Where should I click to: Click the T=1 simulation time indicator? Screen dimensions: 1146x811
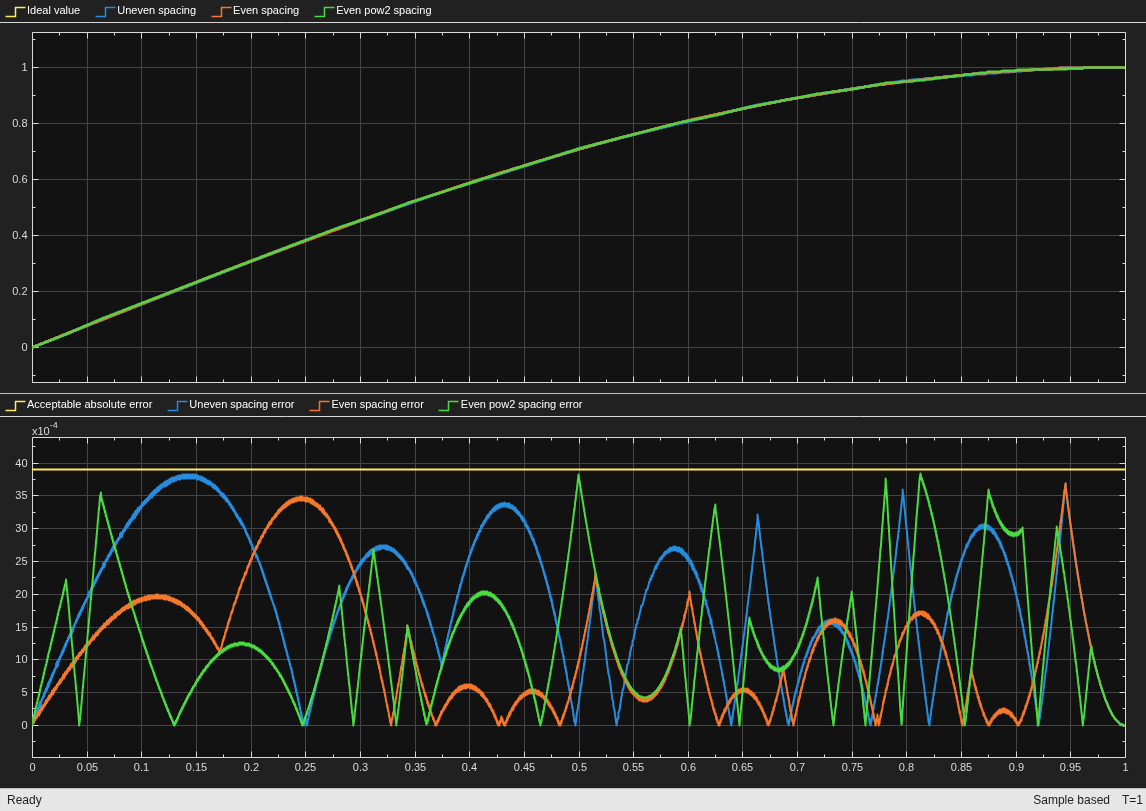tap(1131, 800)
